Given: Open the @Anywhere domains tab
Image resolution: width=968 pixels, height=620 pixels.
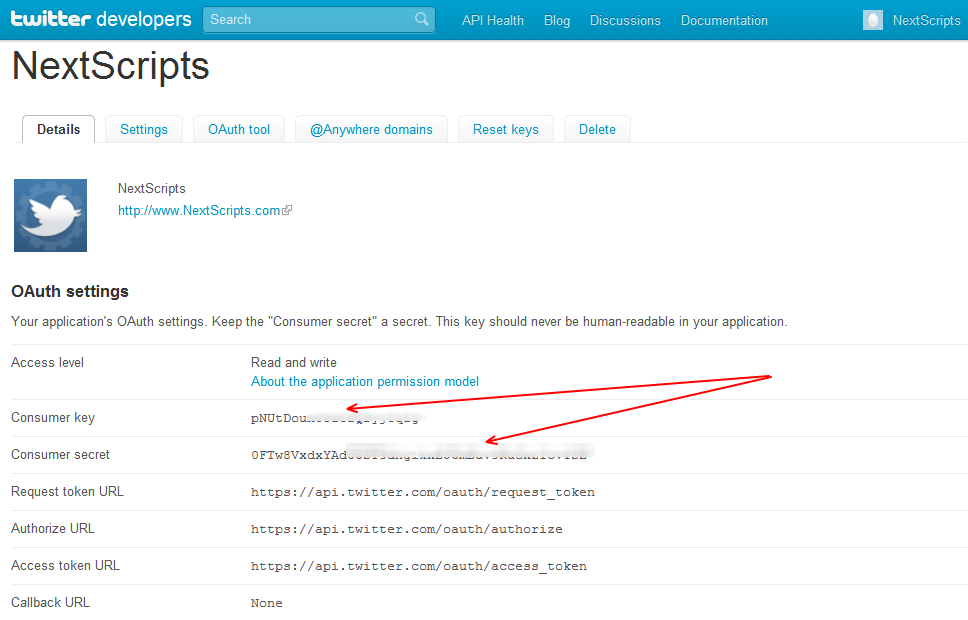Looking at the screenshot, I should point(371,130).
